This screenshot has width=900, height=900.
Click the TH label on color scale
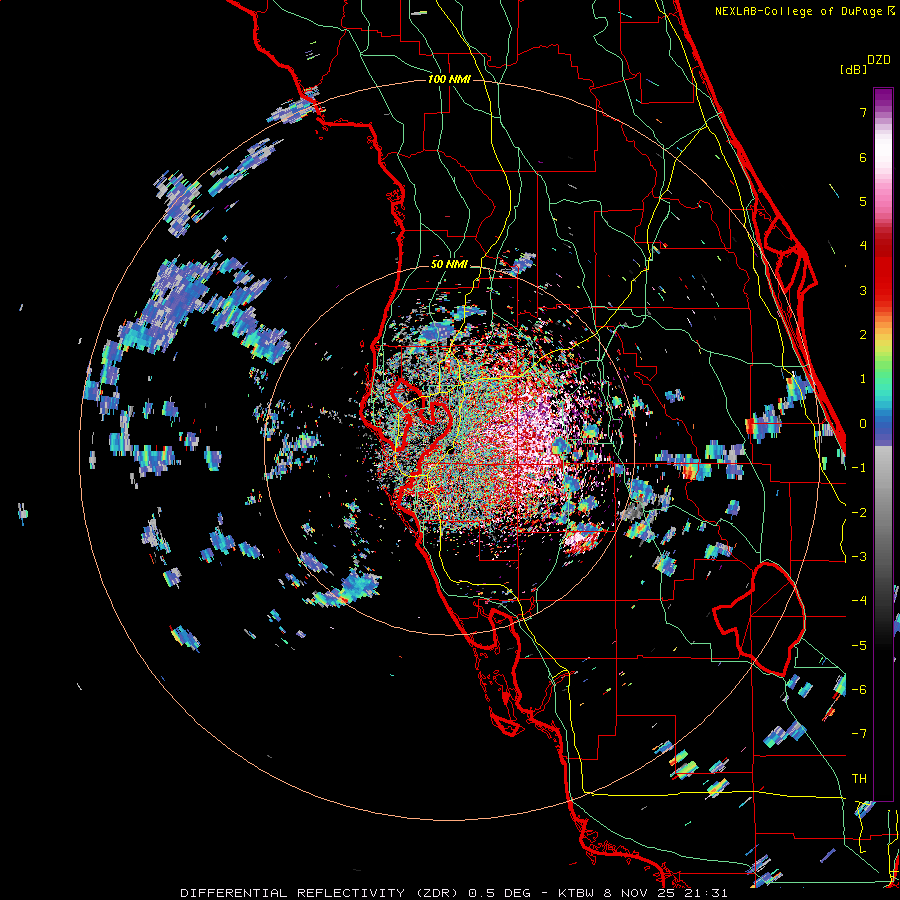[859, 779]
